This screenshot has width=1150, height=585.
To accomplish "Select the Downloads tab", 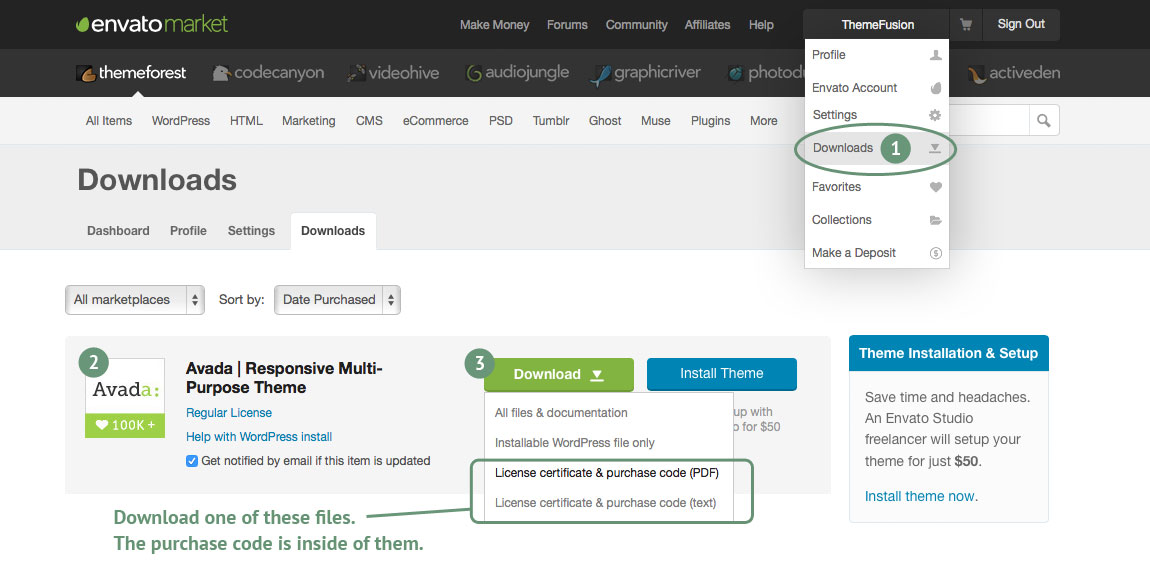I will 333,231.
